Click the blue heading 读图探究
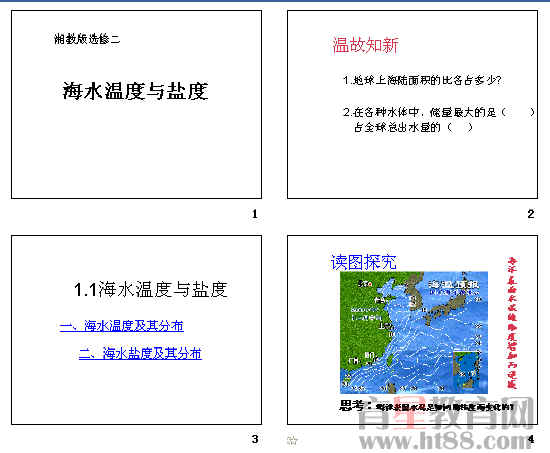This screenshot has width=550, height=453. [x=364, y=262]
